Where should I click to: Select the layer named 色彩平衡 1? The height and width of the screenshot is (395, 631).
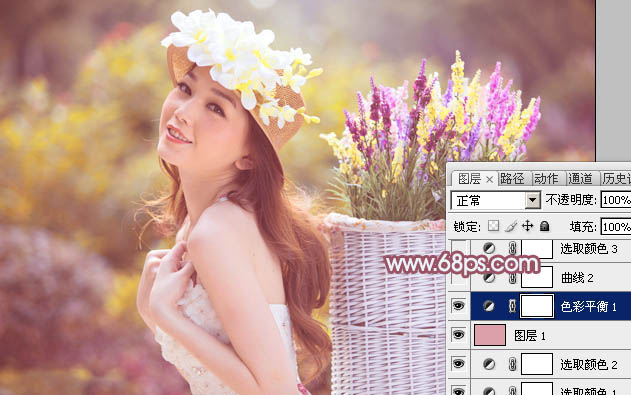588,307
